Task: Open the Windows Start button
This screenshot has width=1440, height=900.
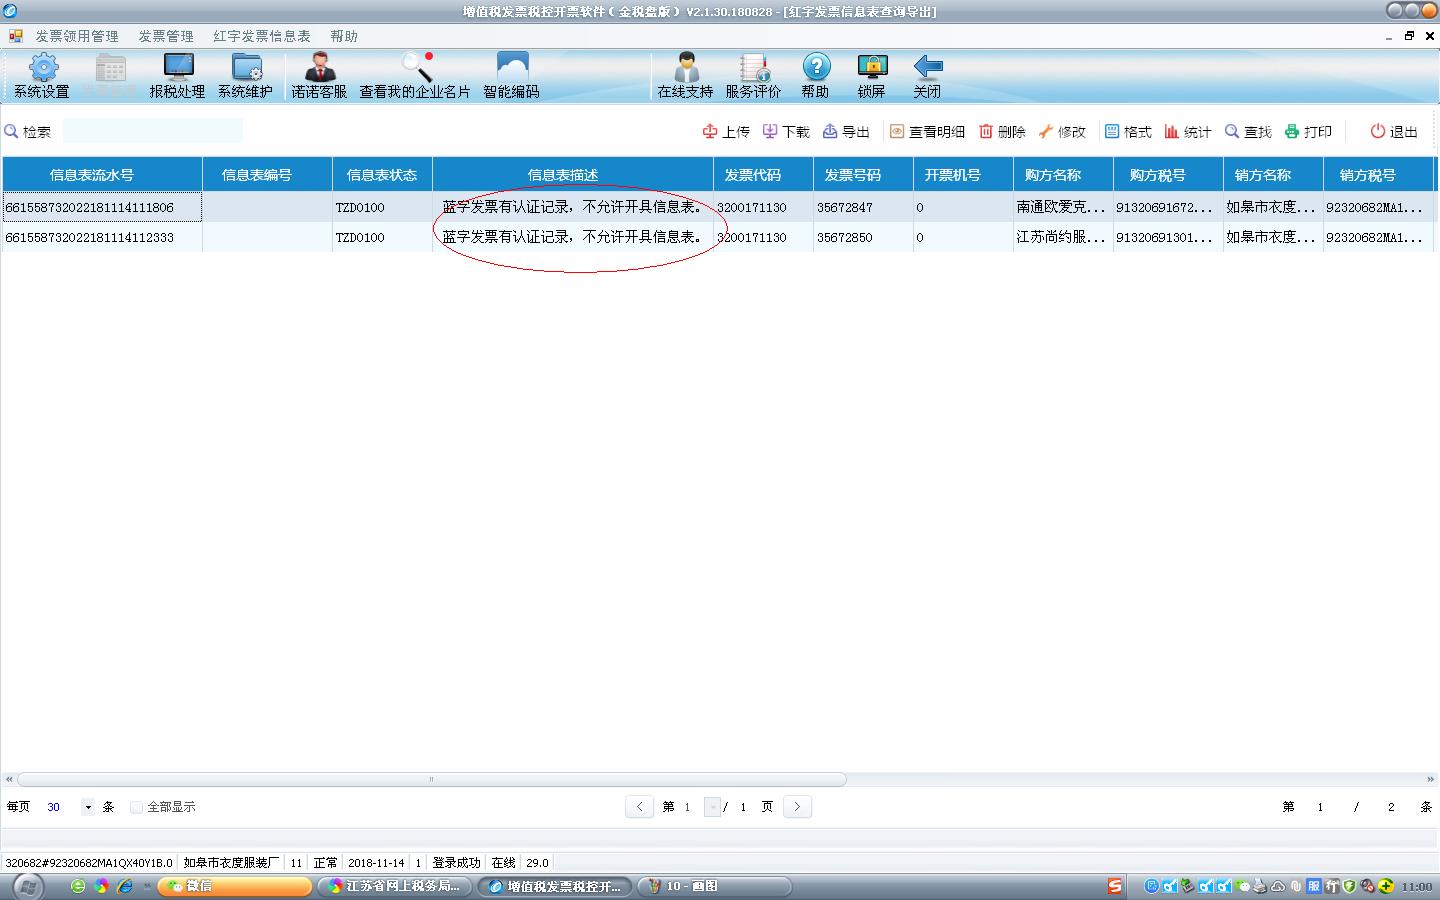Action: click(x=27, y=886)
